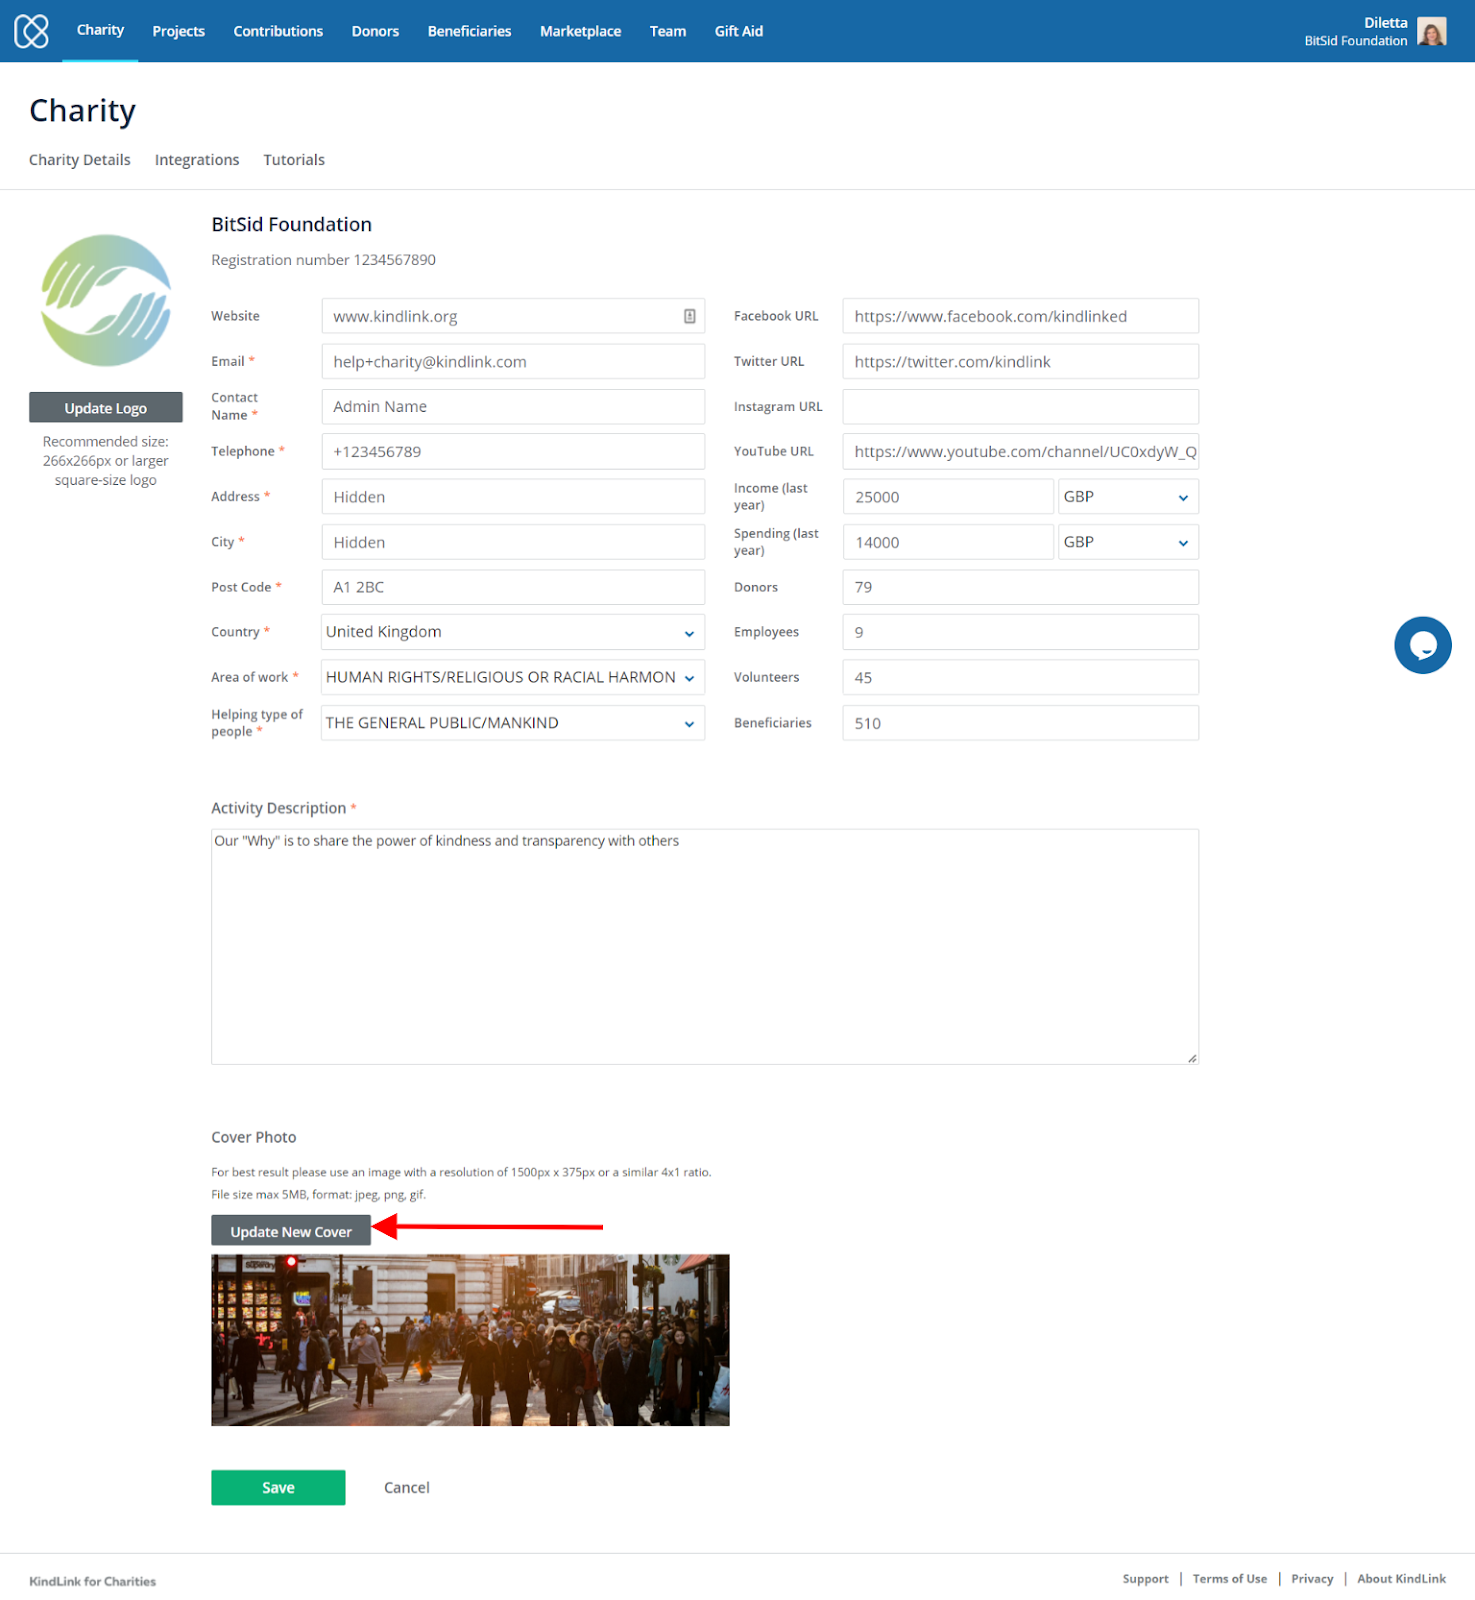This screenshot has height=1600, width=1475.
Task: Open the Privacy footer link
Action: tap(1312, 1579)
